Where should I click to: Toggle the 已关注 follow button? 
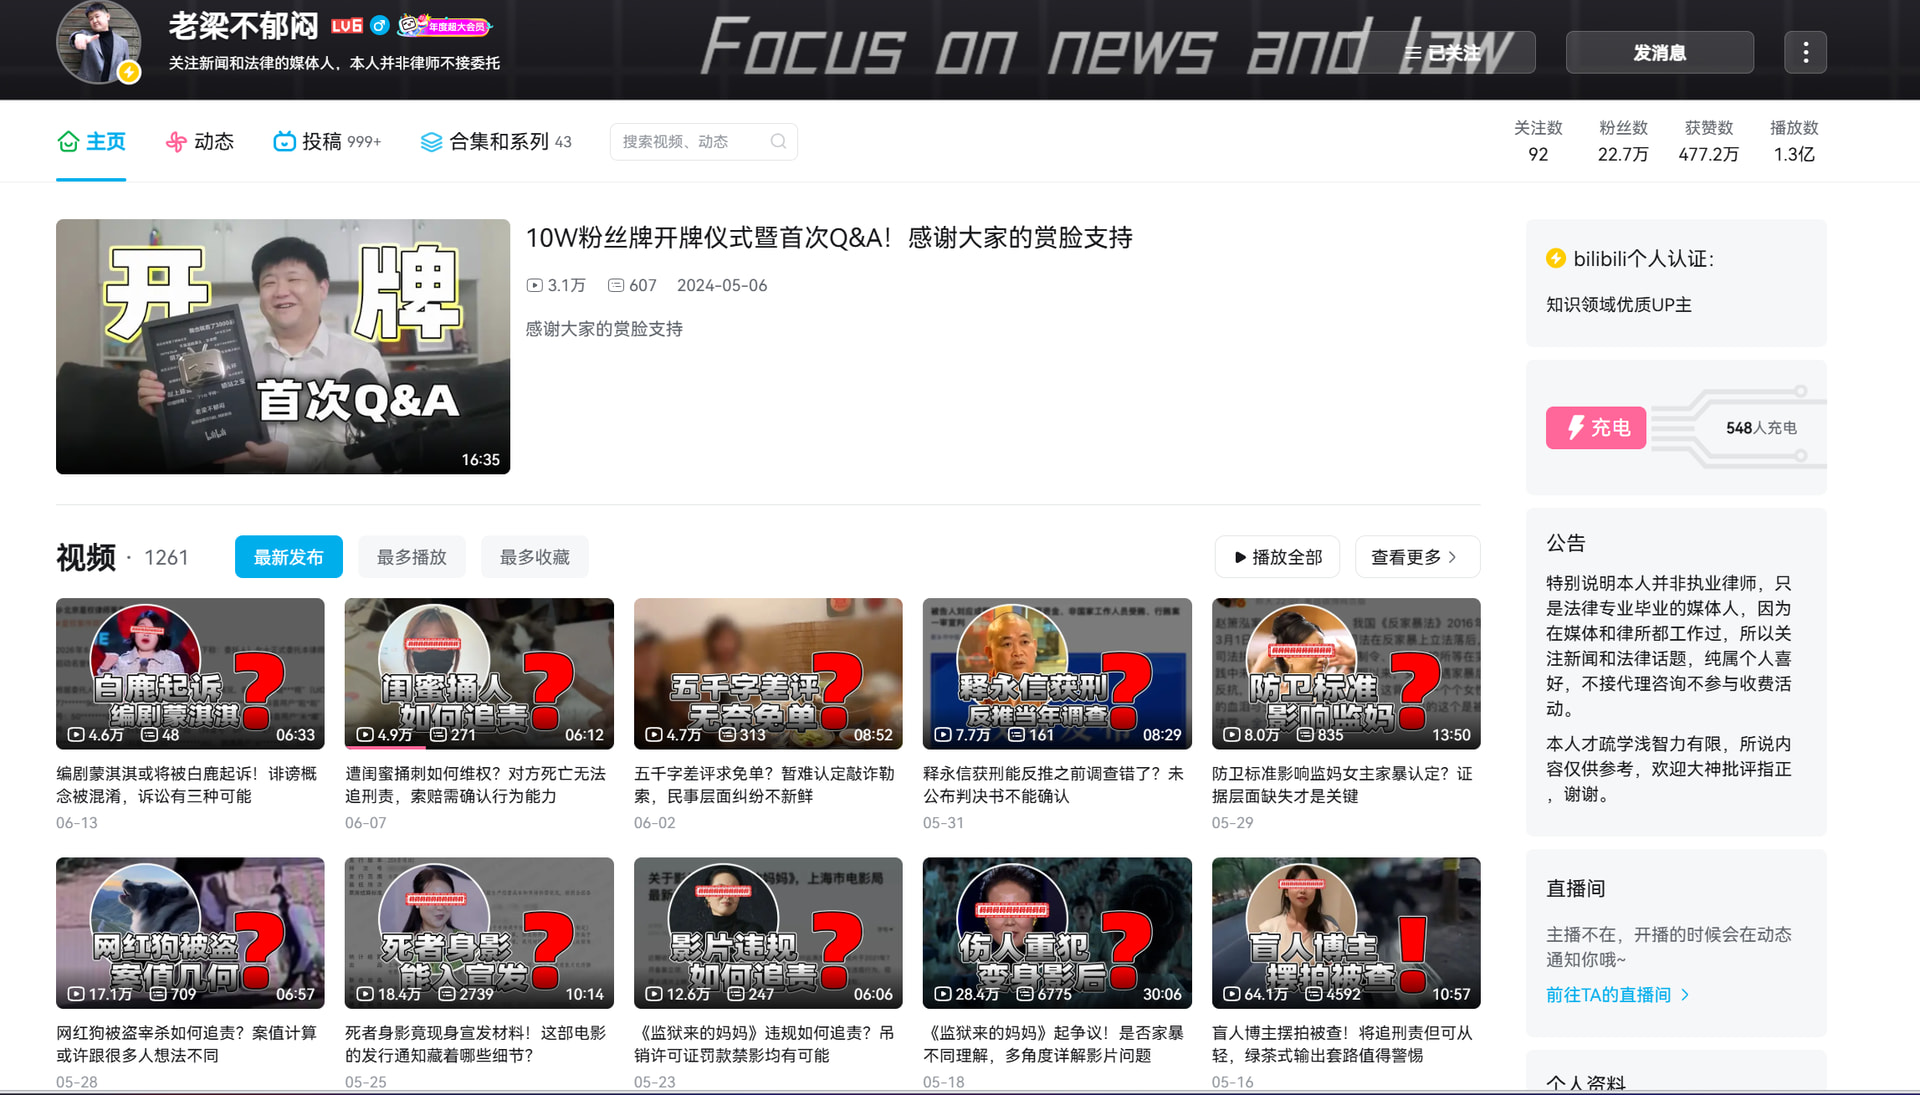(1443, 52)
